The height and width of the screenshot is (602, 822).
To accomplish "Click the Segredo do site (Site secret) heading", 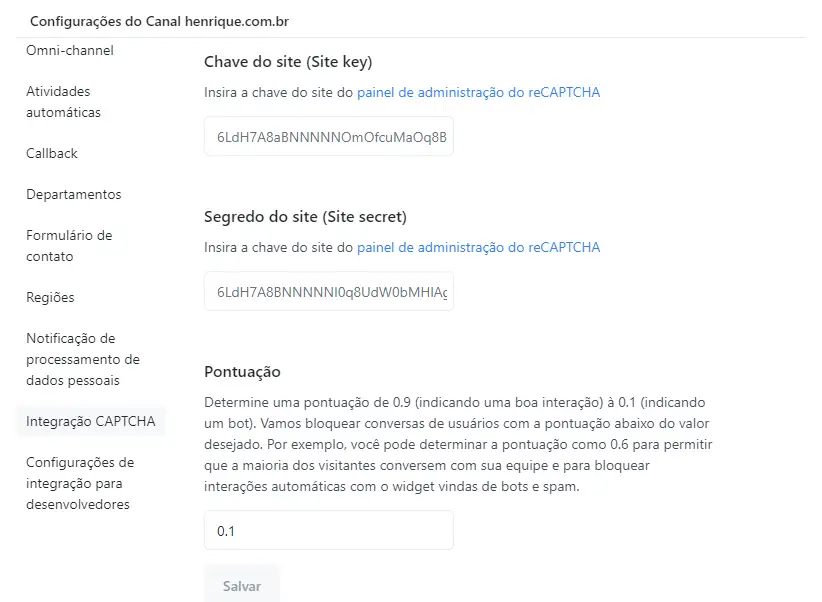I will (305, 217).
